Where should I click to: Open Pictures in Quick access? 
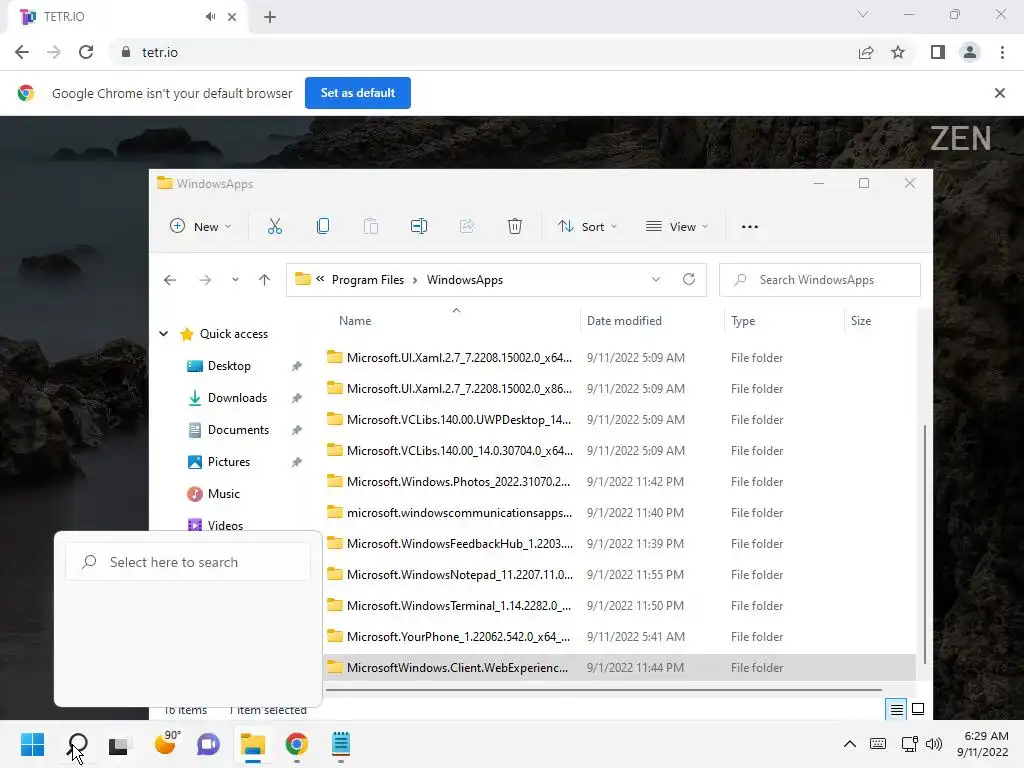click(x=229, y=462)
